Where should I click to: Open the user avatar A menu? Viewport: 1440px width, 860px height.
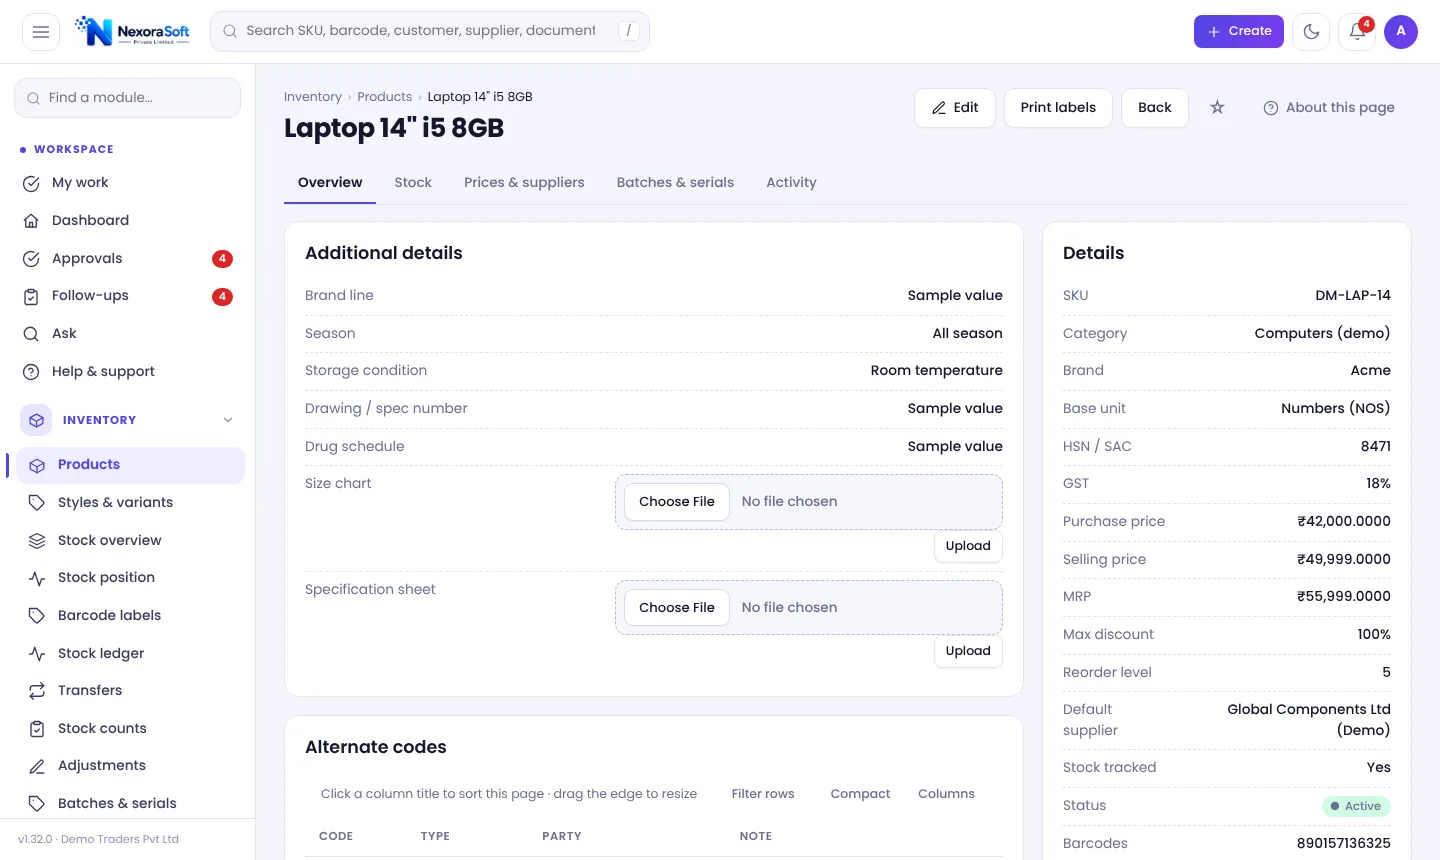[1401, 32]
